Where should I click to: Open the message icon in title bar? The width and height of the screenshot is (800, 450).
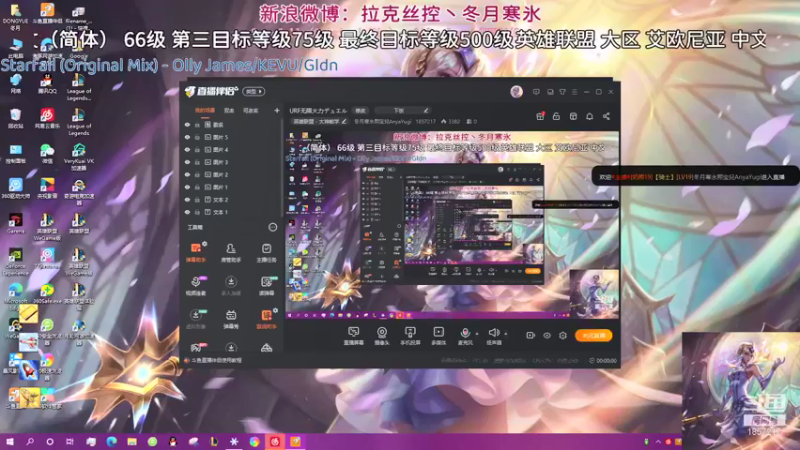pyautogui.click(x=536, y=92)
